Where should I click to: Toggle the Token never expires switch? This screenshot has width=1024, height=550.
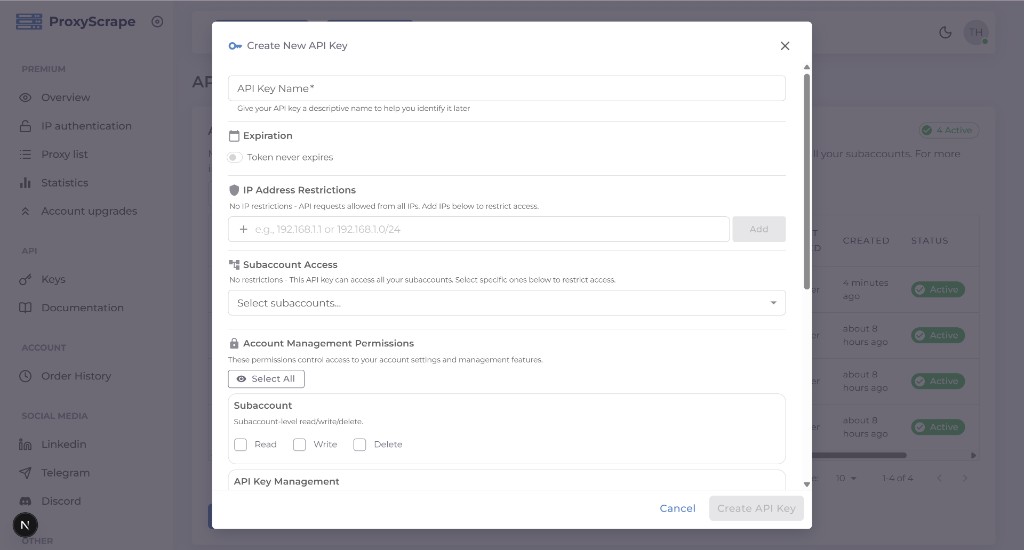(234, 157)
